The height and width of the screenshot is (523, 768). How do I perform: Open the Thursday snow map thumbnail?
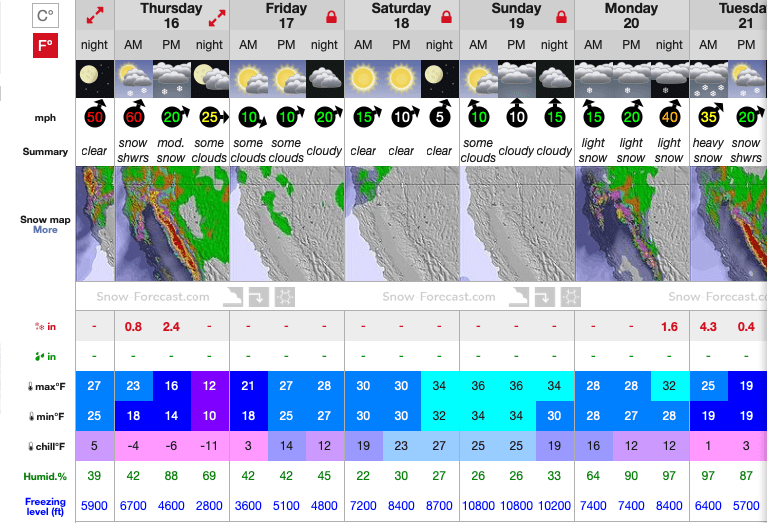[172, 224]
